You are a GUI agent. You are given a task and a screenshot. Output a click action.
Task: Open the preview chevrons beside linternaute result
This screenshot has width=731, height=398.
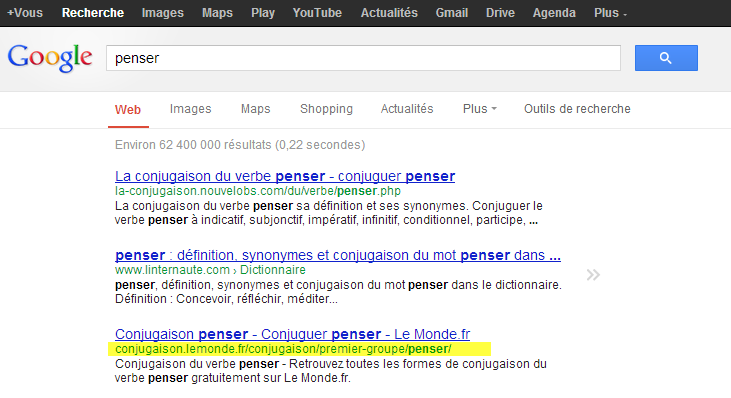pyautogui.click(x=593, y=274)
